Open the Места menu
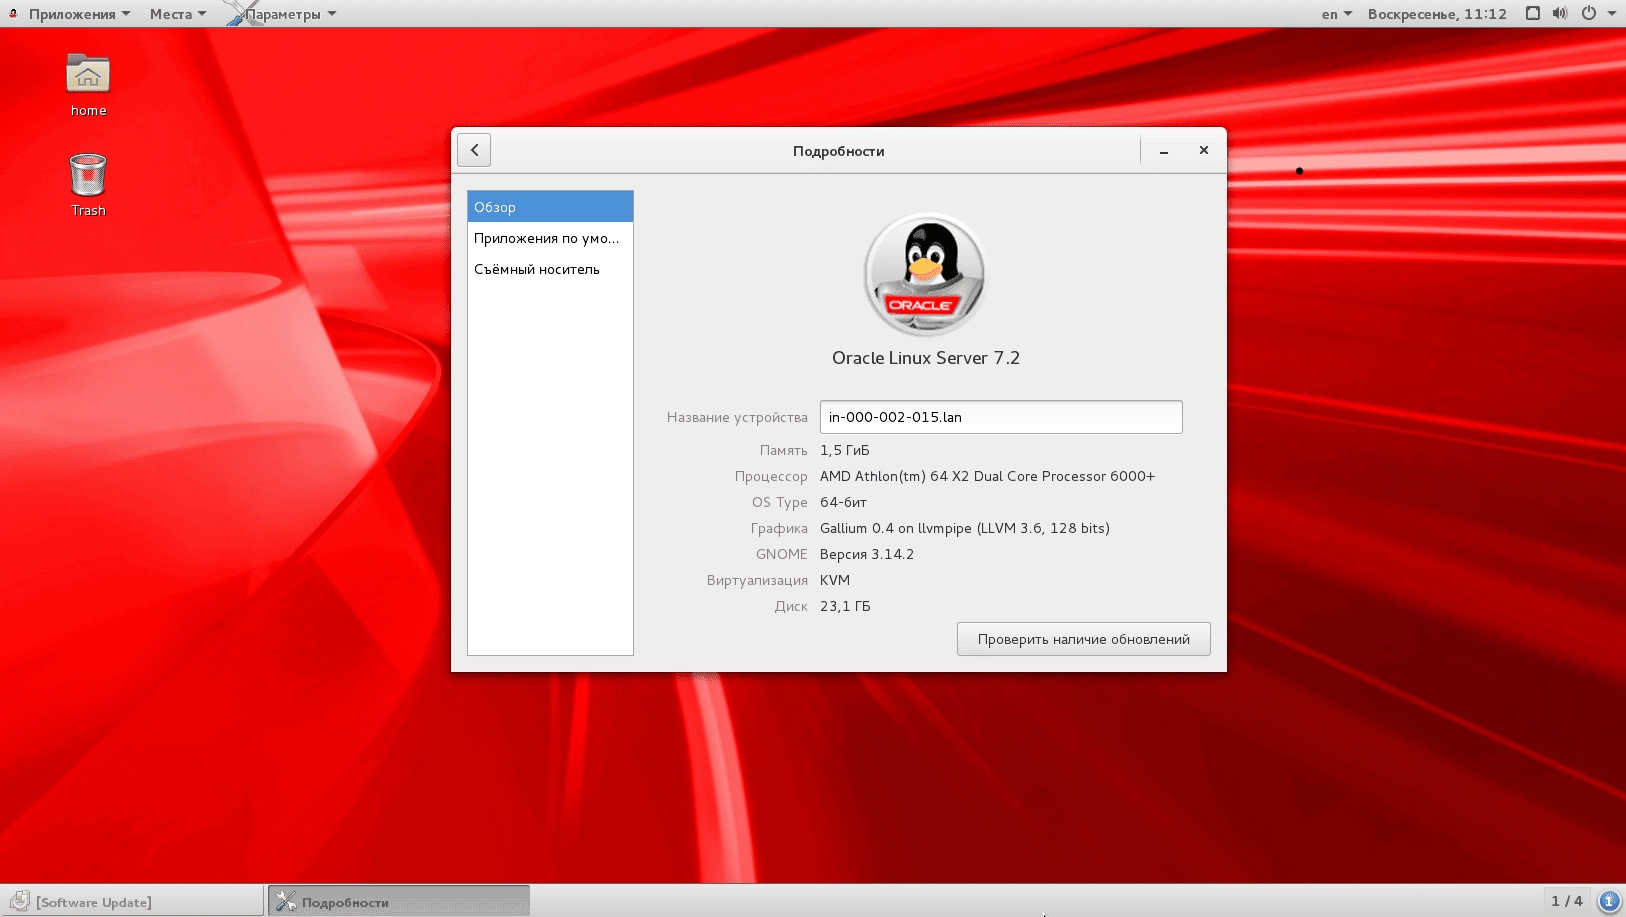Image resolution: width=1626 pixels, height=917 pixels. tap(178, 14)
